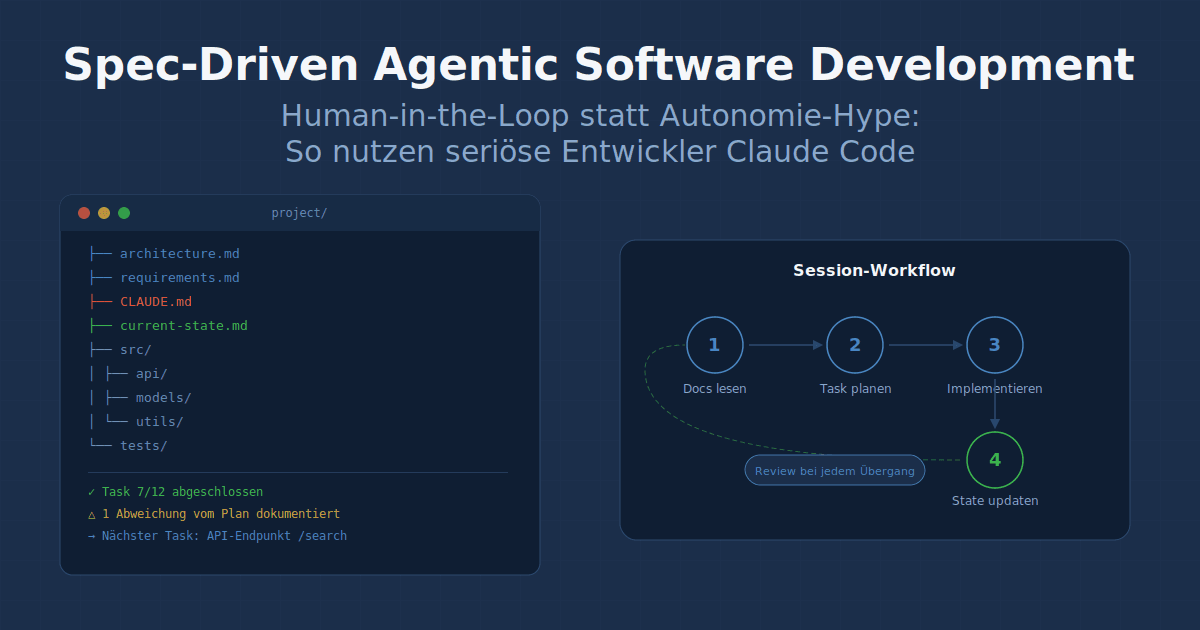Click the 'Implementieren' label
This screenshot has height=630, width=1200.
[x=995, y=389]
